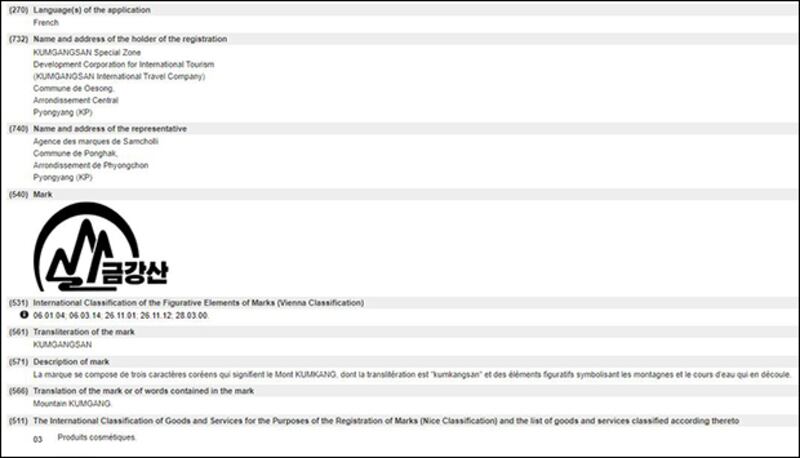Select 'Commune de Oesong,' address line
Image resolution: width=800 pixels, height=458 pixels.
tap(74, 88)
